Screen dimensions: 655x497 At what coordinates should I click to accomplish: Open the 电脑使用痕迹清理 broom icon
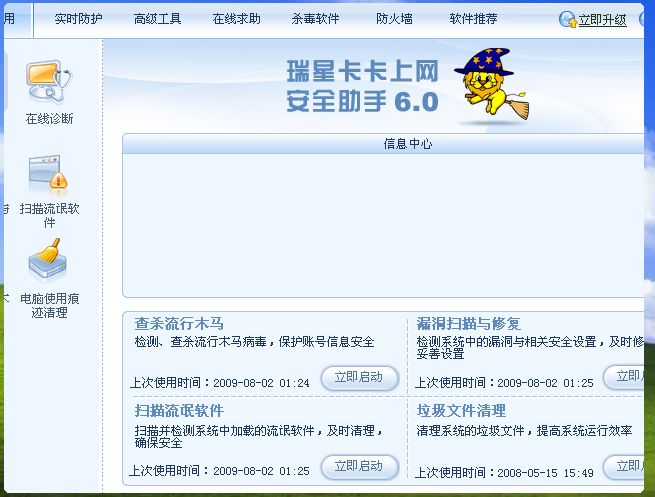coord(47,259)
